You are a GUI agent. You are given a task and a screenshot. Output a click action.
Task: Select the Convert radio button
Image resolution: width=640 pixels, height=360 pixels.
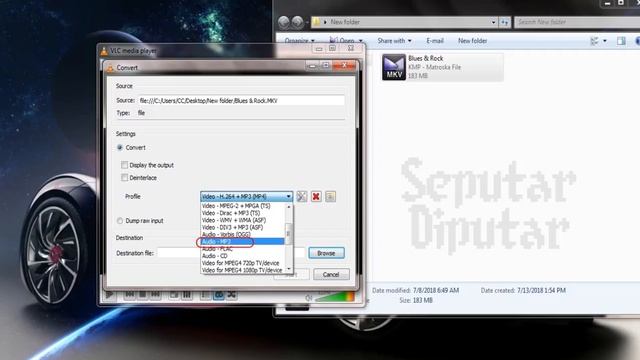click(x=120, y=147)
